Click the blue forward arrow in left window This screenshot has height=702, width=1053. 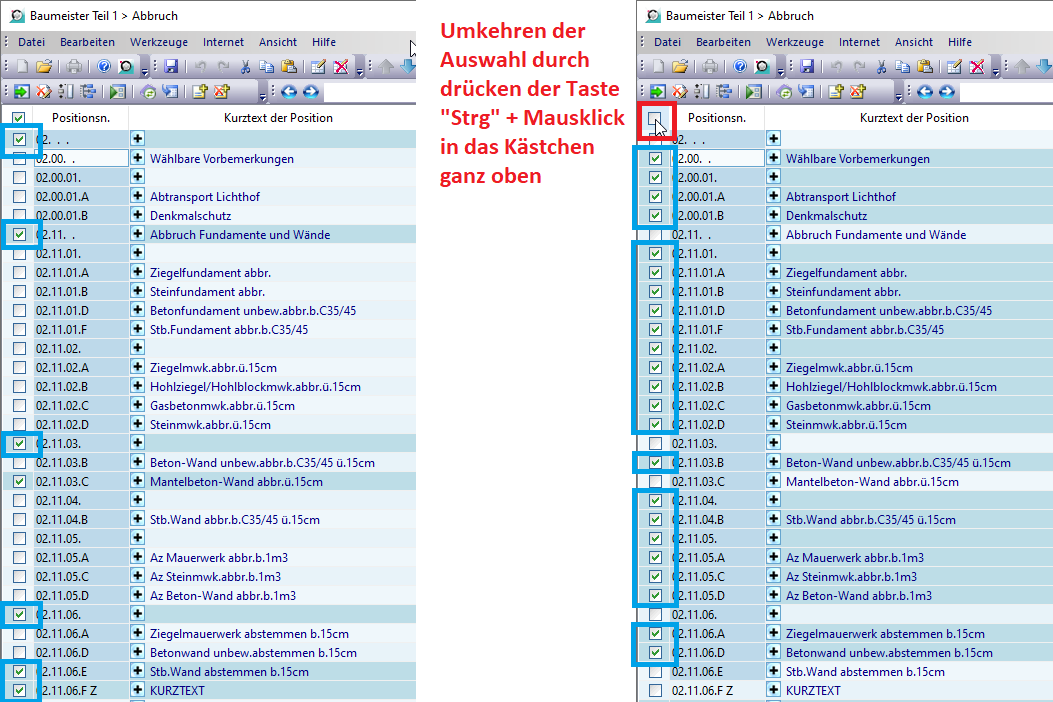coord(311,92)
